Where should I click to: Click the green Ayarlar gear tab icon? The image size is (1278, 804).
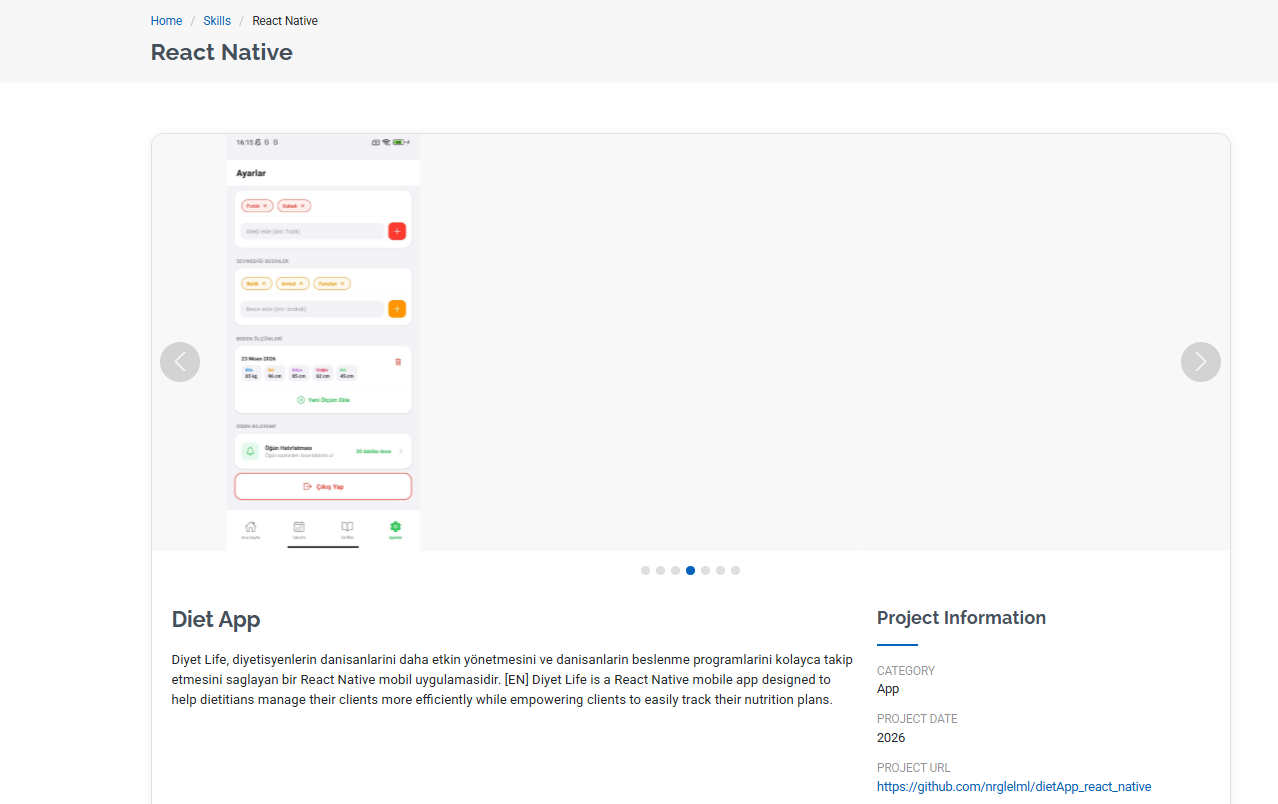[x=395, y=527]
